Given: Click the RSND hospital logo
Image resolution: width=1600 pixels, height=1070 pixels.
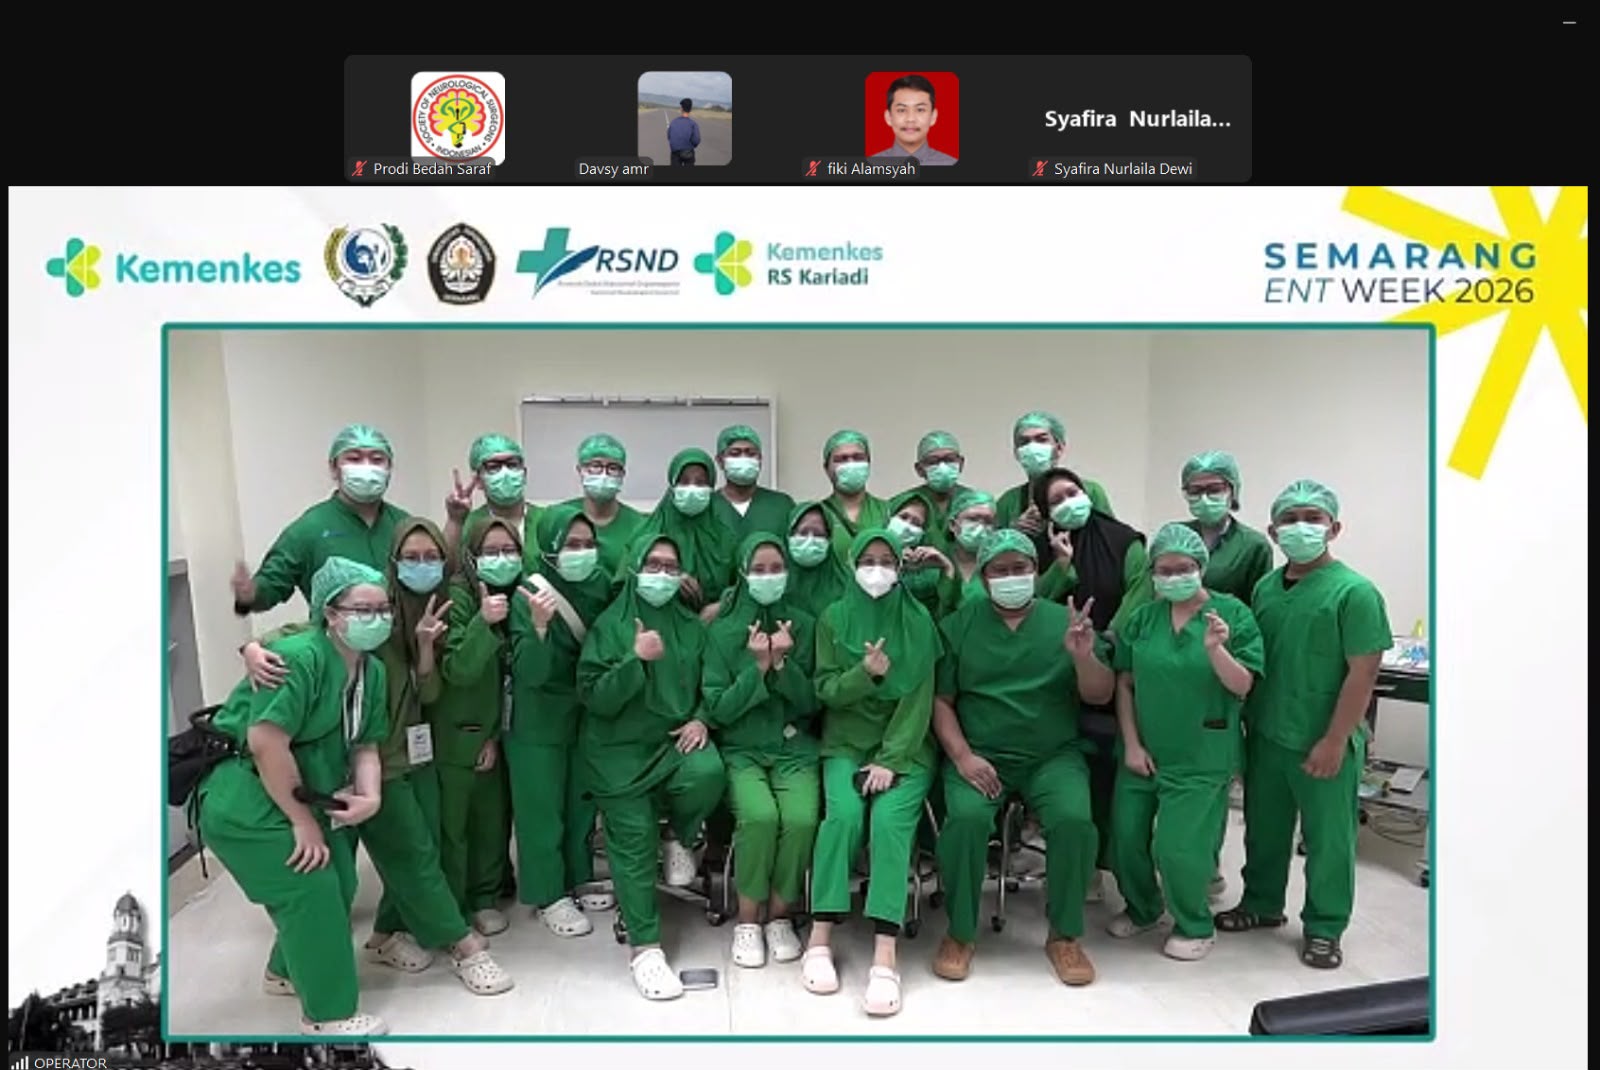Looking at the screenshot, I should (x=598, y=263).
